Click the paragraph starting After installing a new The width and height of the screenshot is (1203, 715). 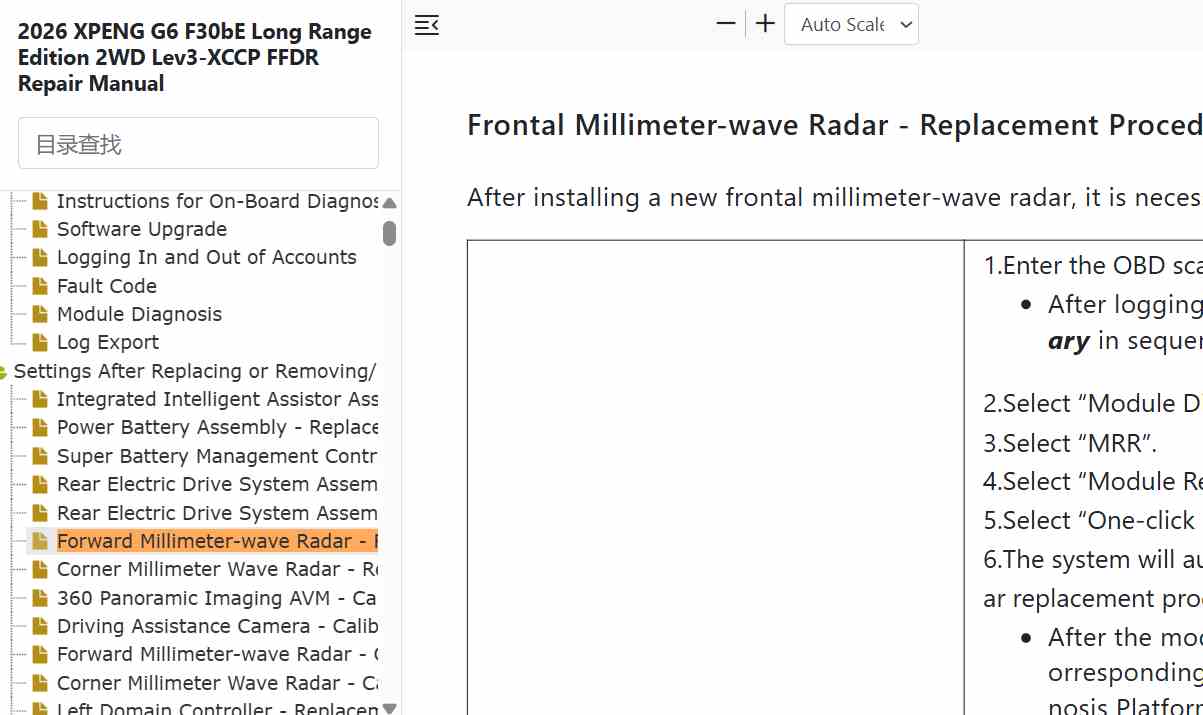click(835, 197)
